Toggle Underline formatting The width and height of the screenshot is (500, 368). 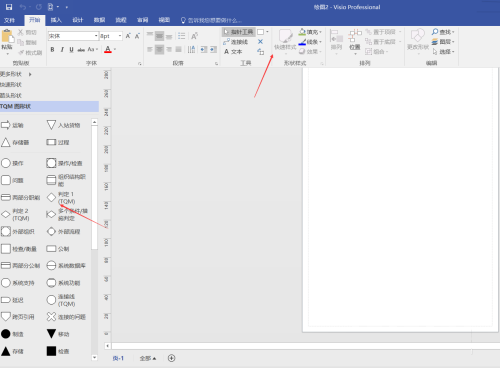(x=71, y=50)
